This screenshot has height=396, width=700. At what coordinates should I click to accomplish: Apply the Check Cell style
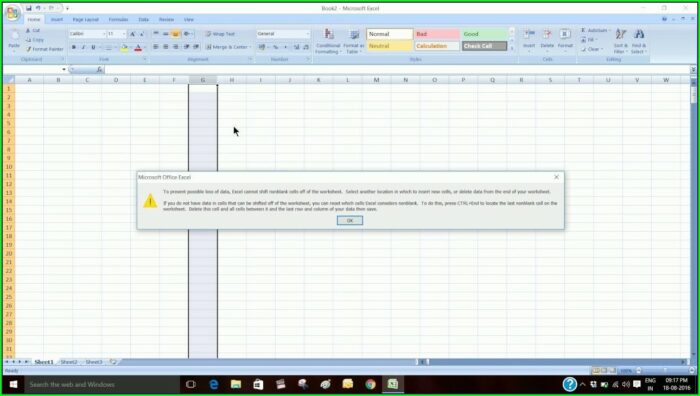(x=484, y=46)
